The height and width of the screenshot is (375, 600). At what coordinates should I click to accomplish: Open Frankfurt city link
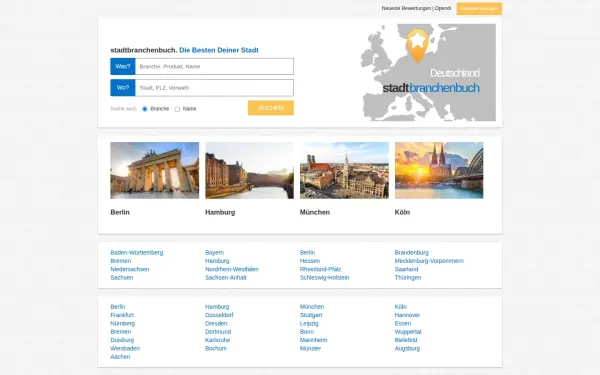(122, 315)
